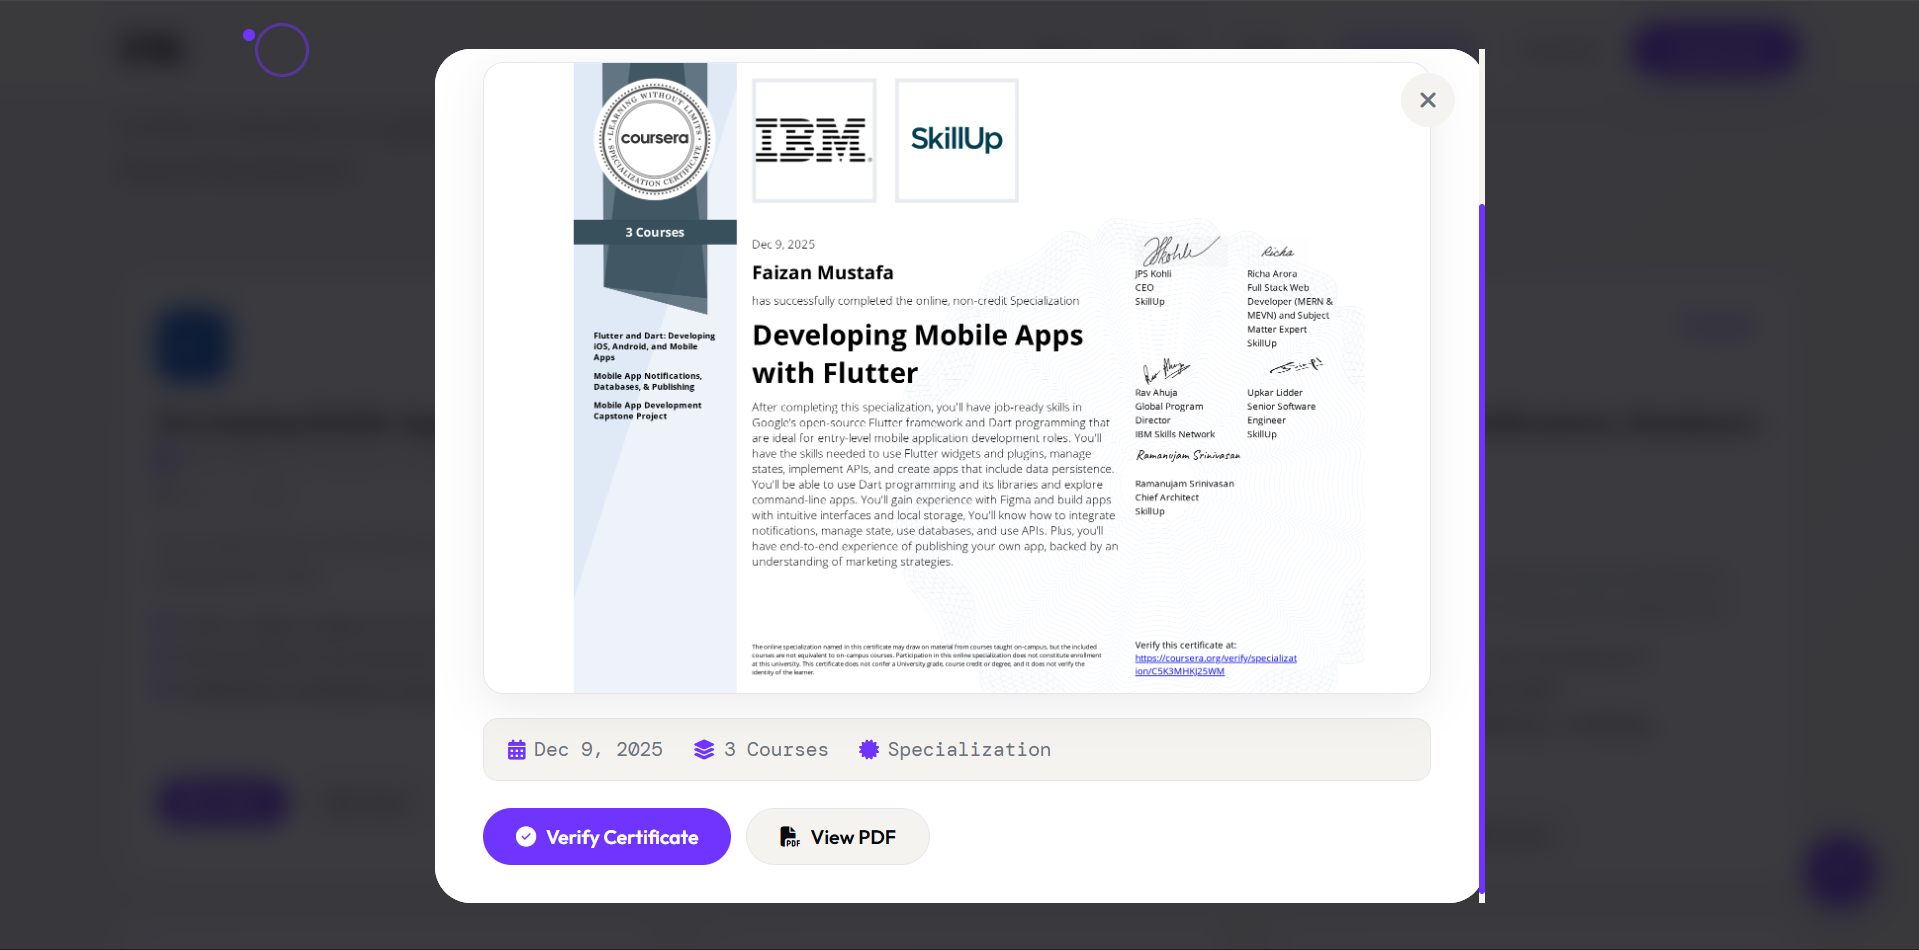Click the "Rav Ahuja" signatory name

1156,393
